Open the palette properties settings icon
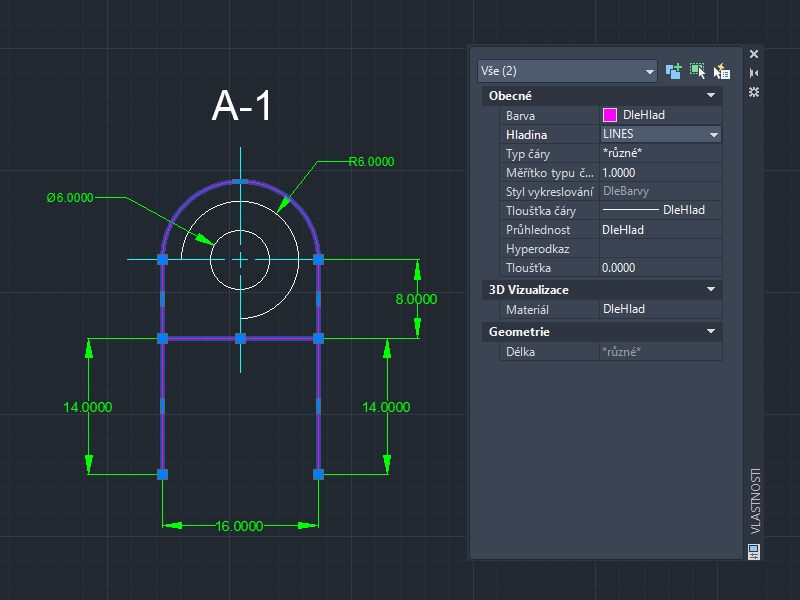Image resolution: width=800 pixels, height=600 pixels. coord(754,91)
